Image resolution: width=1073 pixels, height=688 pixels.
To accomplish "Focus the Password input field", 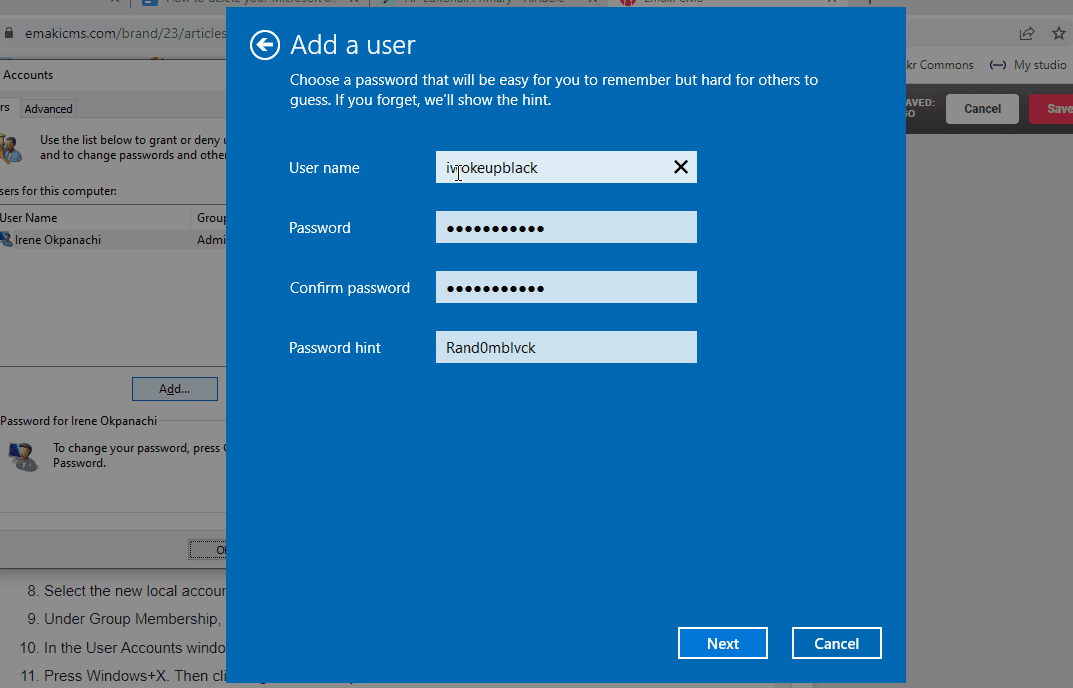I will [565, 228].
